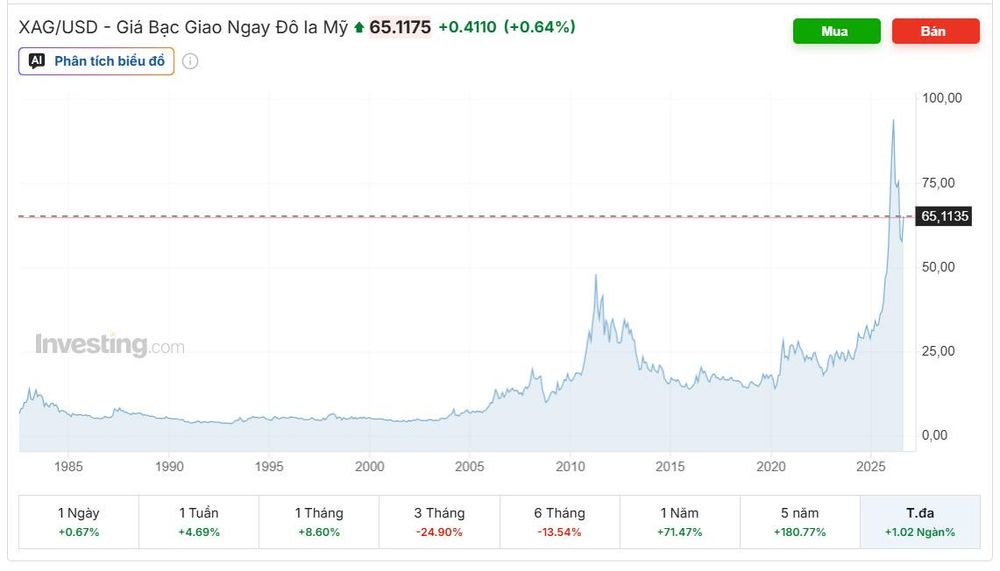Screen dimensions: 1000x571
Task: Click the red Bán sell button
Action: tap(936, 31)
